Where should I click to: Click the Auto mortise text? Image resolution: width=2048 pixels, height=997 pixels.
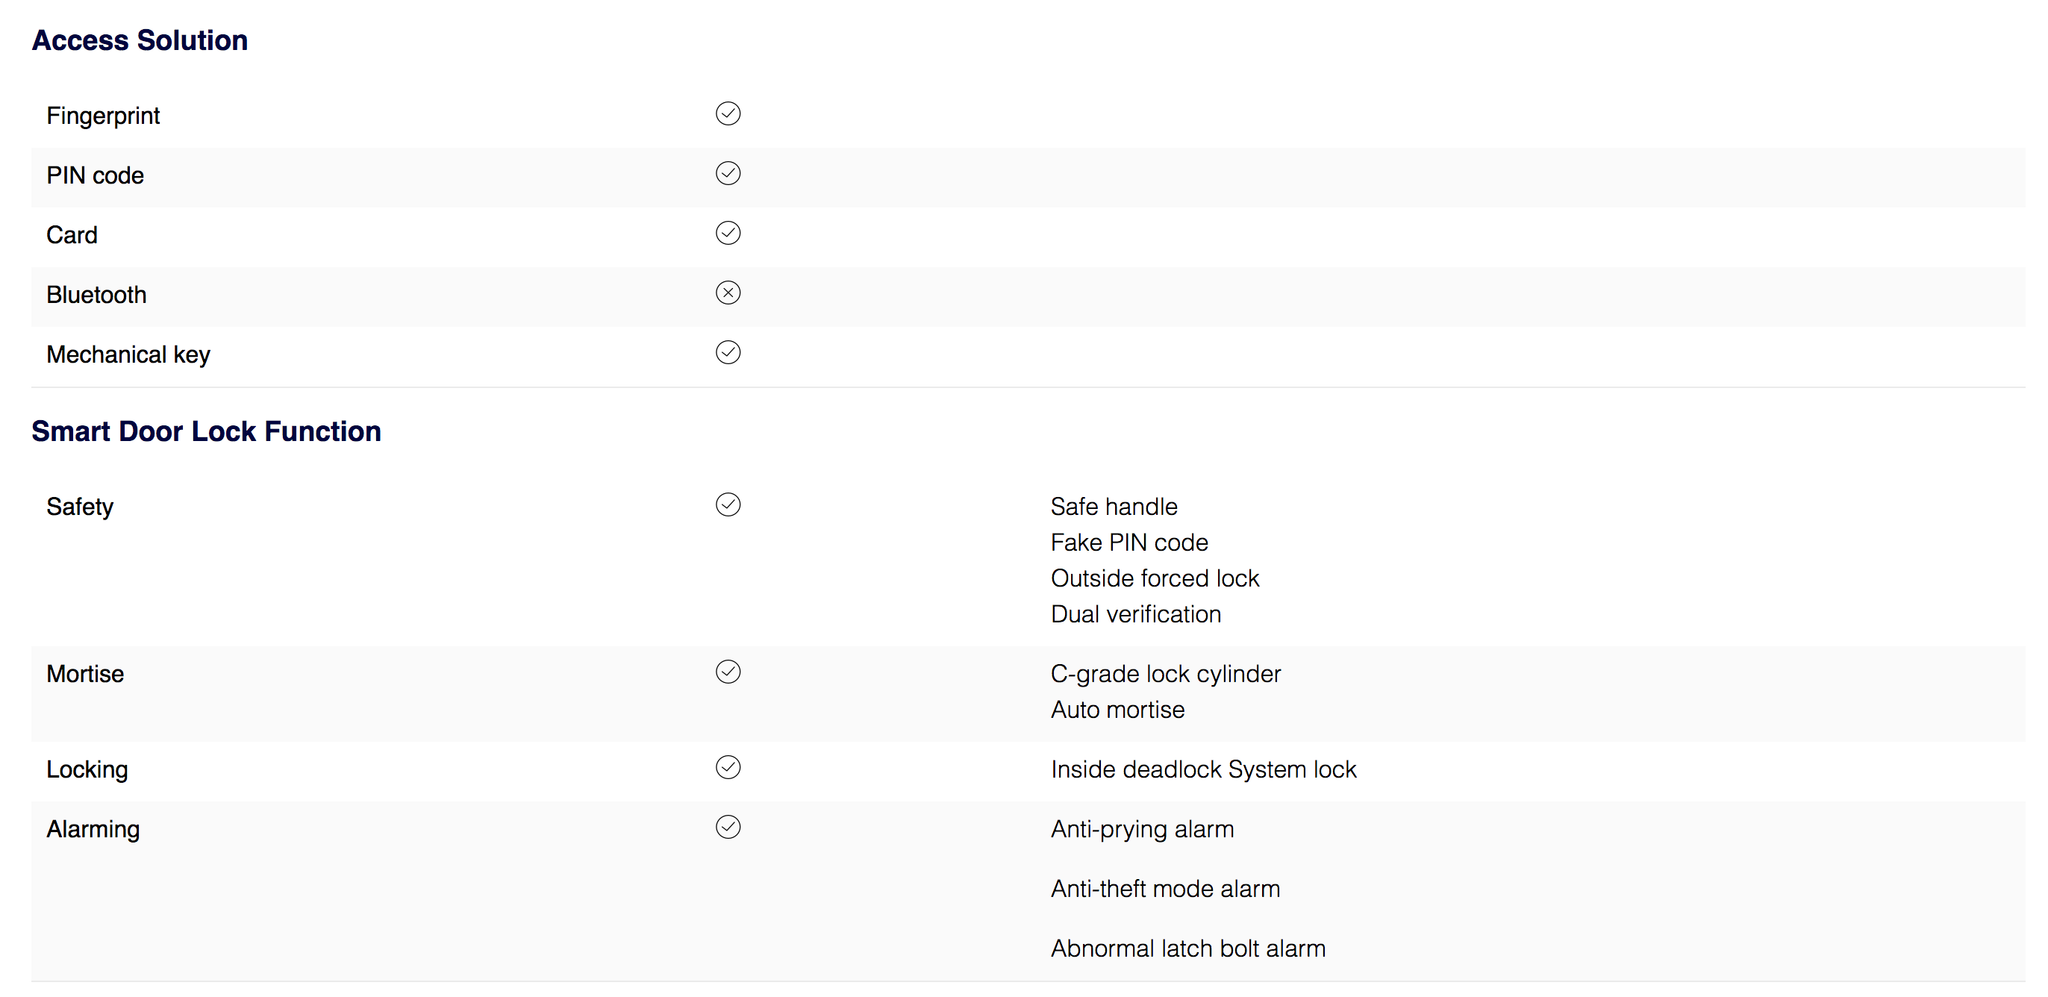(x=1118, y=710)
